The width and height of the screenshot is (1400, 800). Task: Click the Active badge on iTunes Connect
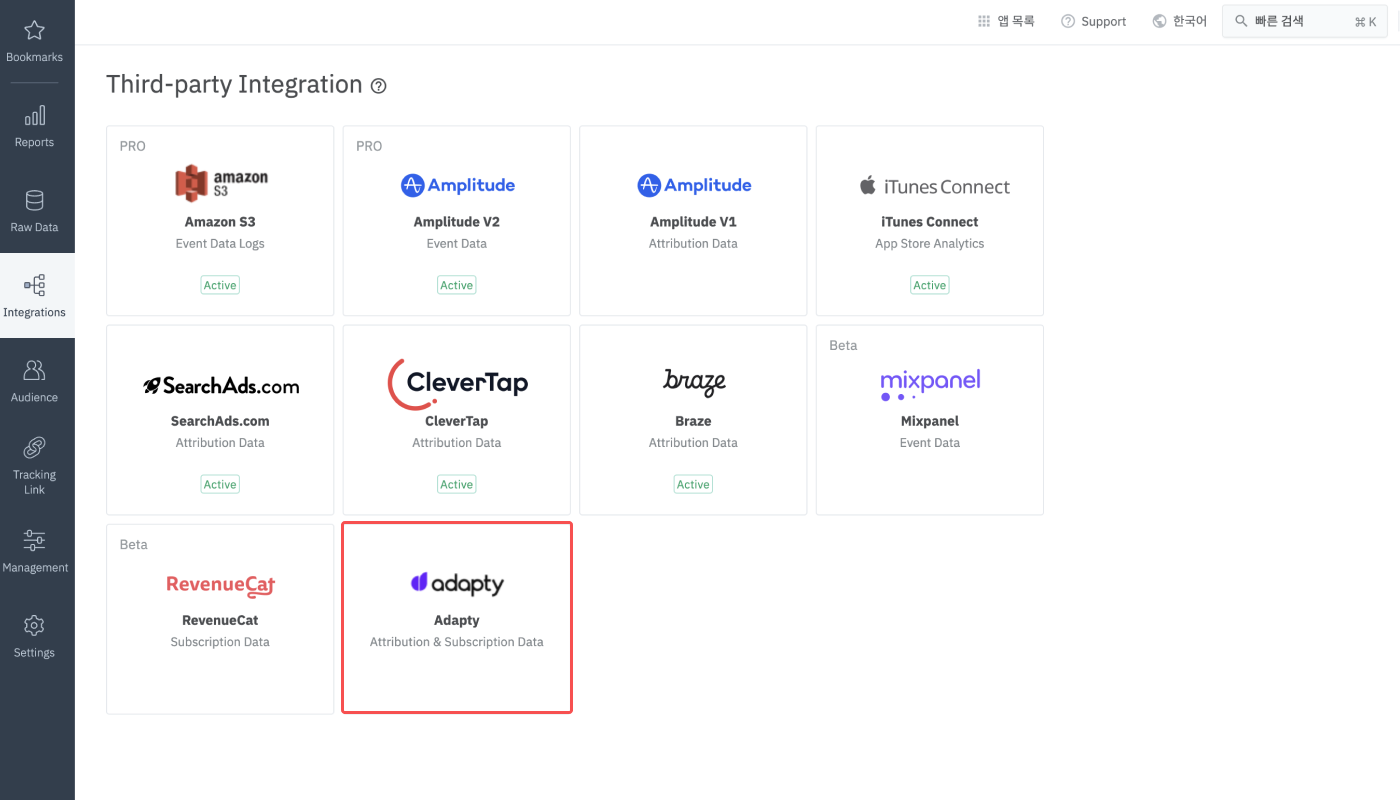point(930,285)
